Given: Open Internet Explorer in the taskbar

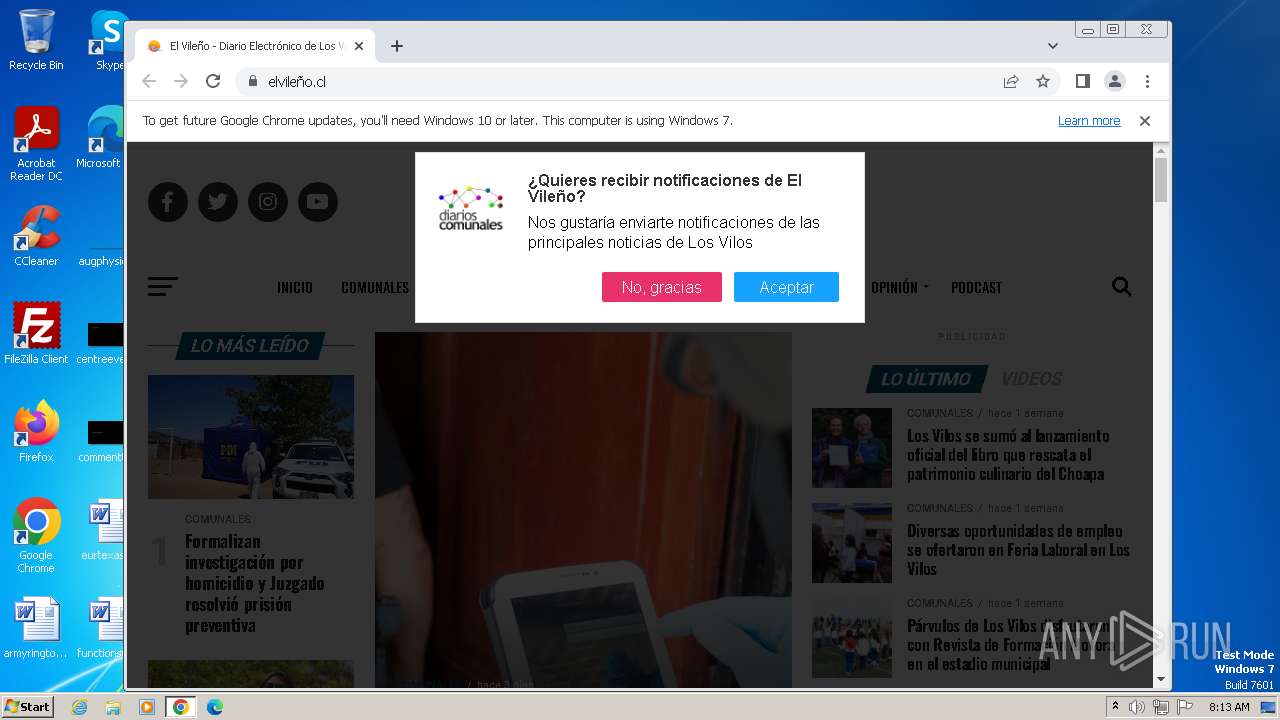Looking at the screenshot, I should point(79,707).
